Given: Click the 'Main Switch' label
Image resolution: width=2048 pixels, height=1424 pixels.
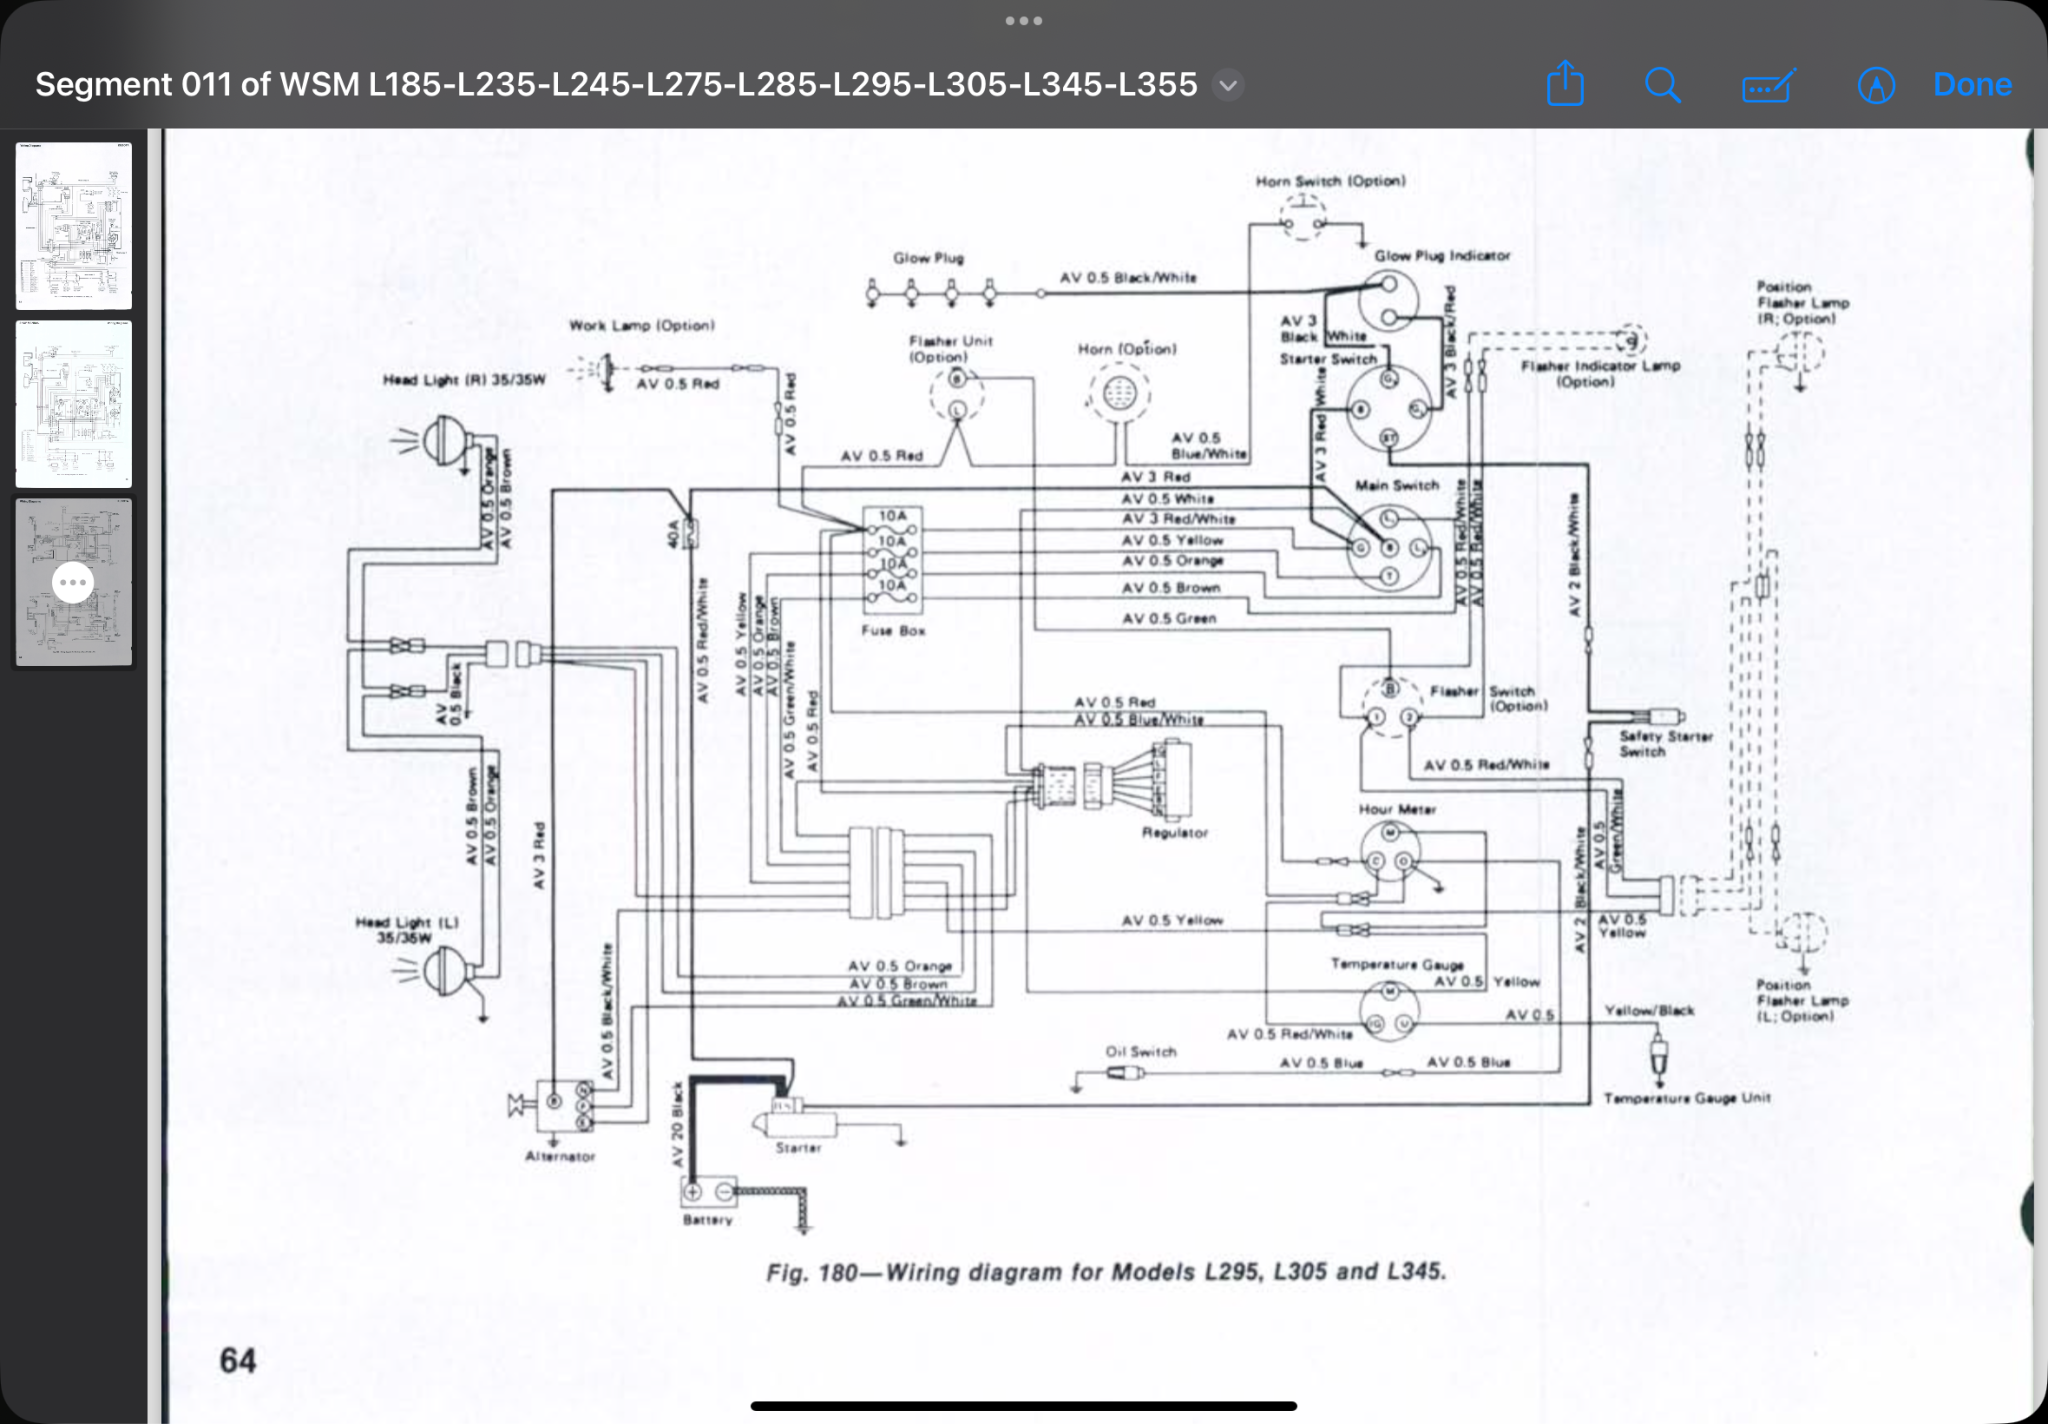Looking at the screenshot, I should [1397, 485].
